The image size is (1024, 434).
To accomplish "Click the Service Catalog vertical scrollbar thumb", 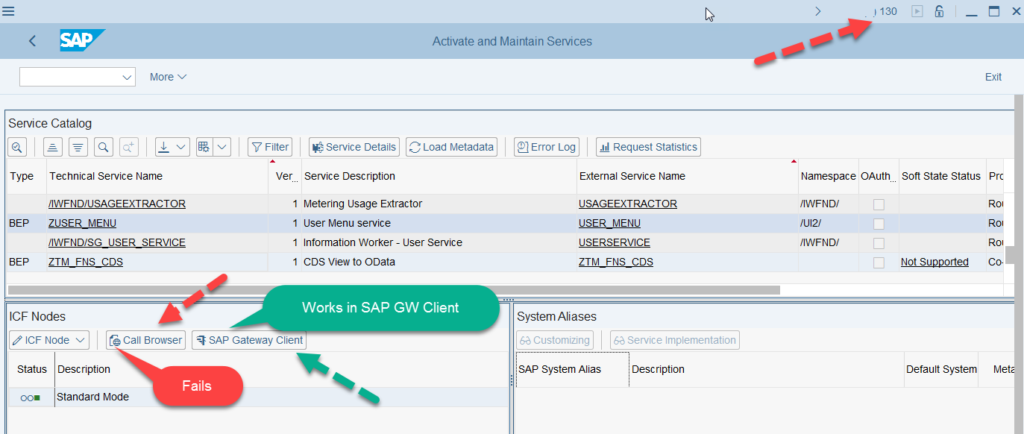I will tap(1010, 254).
